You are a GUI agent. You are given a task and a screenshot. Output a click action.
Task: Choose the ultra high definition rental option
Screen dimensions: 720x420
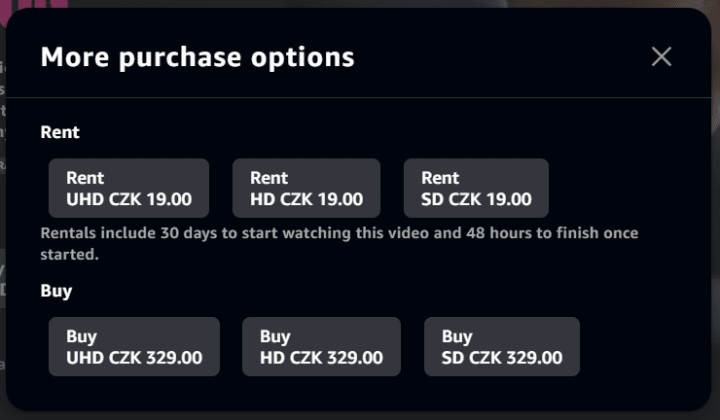pos(129,188)
